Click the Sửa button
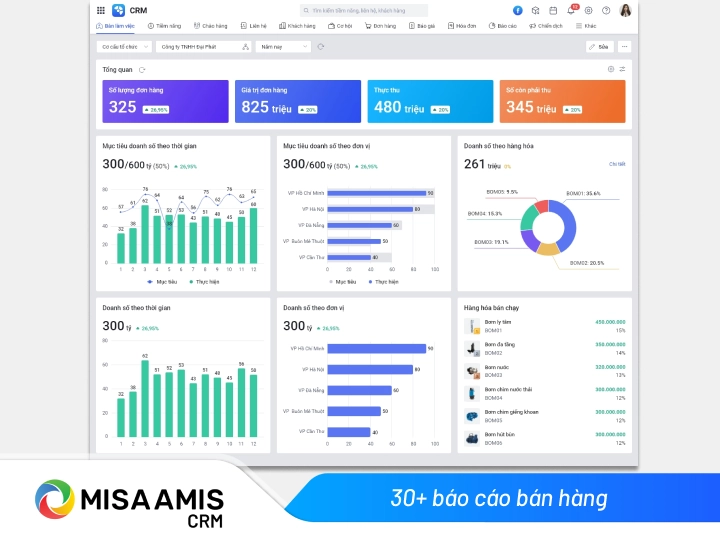Screen dimensions: 720x540 point(599,46)
